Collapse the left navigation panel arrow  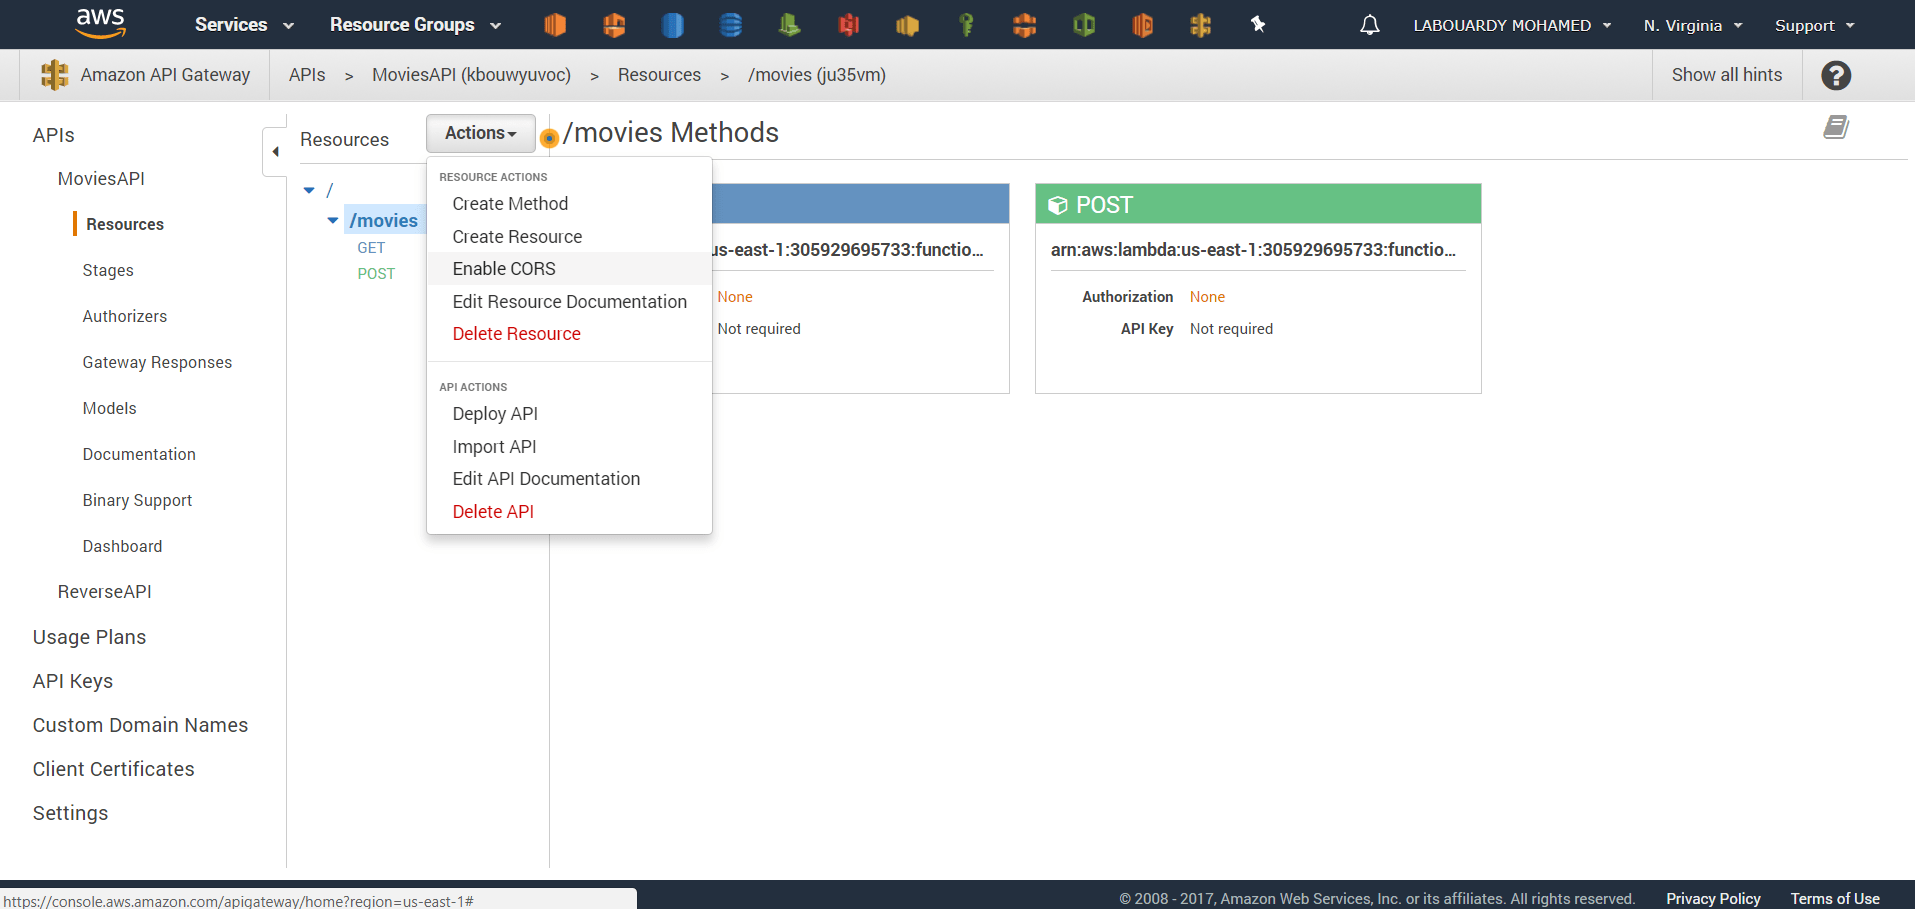275,152
